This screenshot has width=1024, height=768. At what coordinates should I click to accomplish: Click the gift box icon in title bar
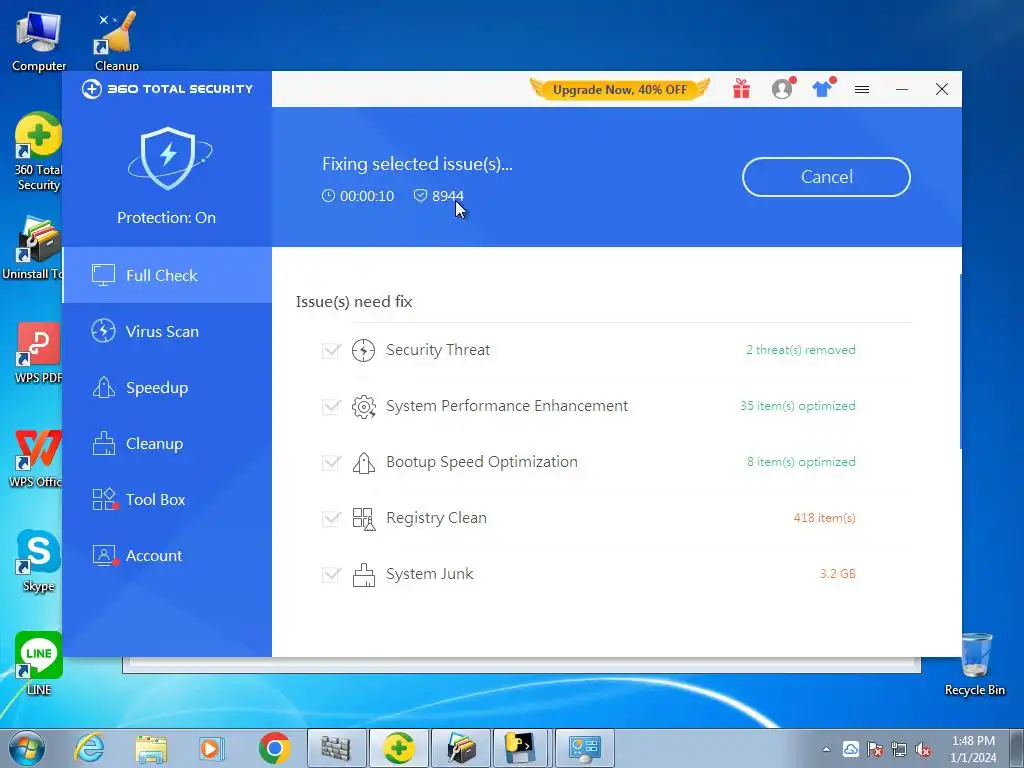pos(741,89)
